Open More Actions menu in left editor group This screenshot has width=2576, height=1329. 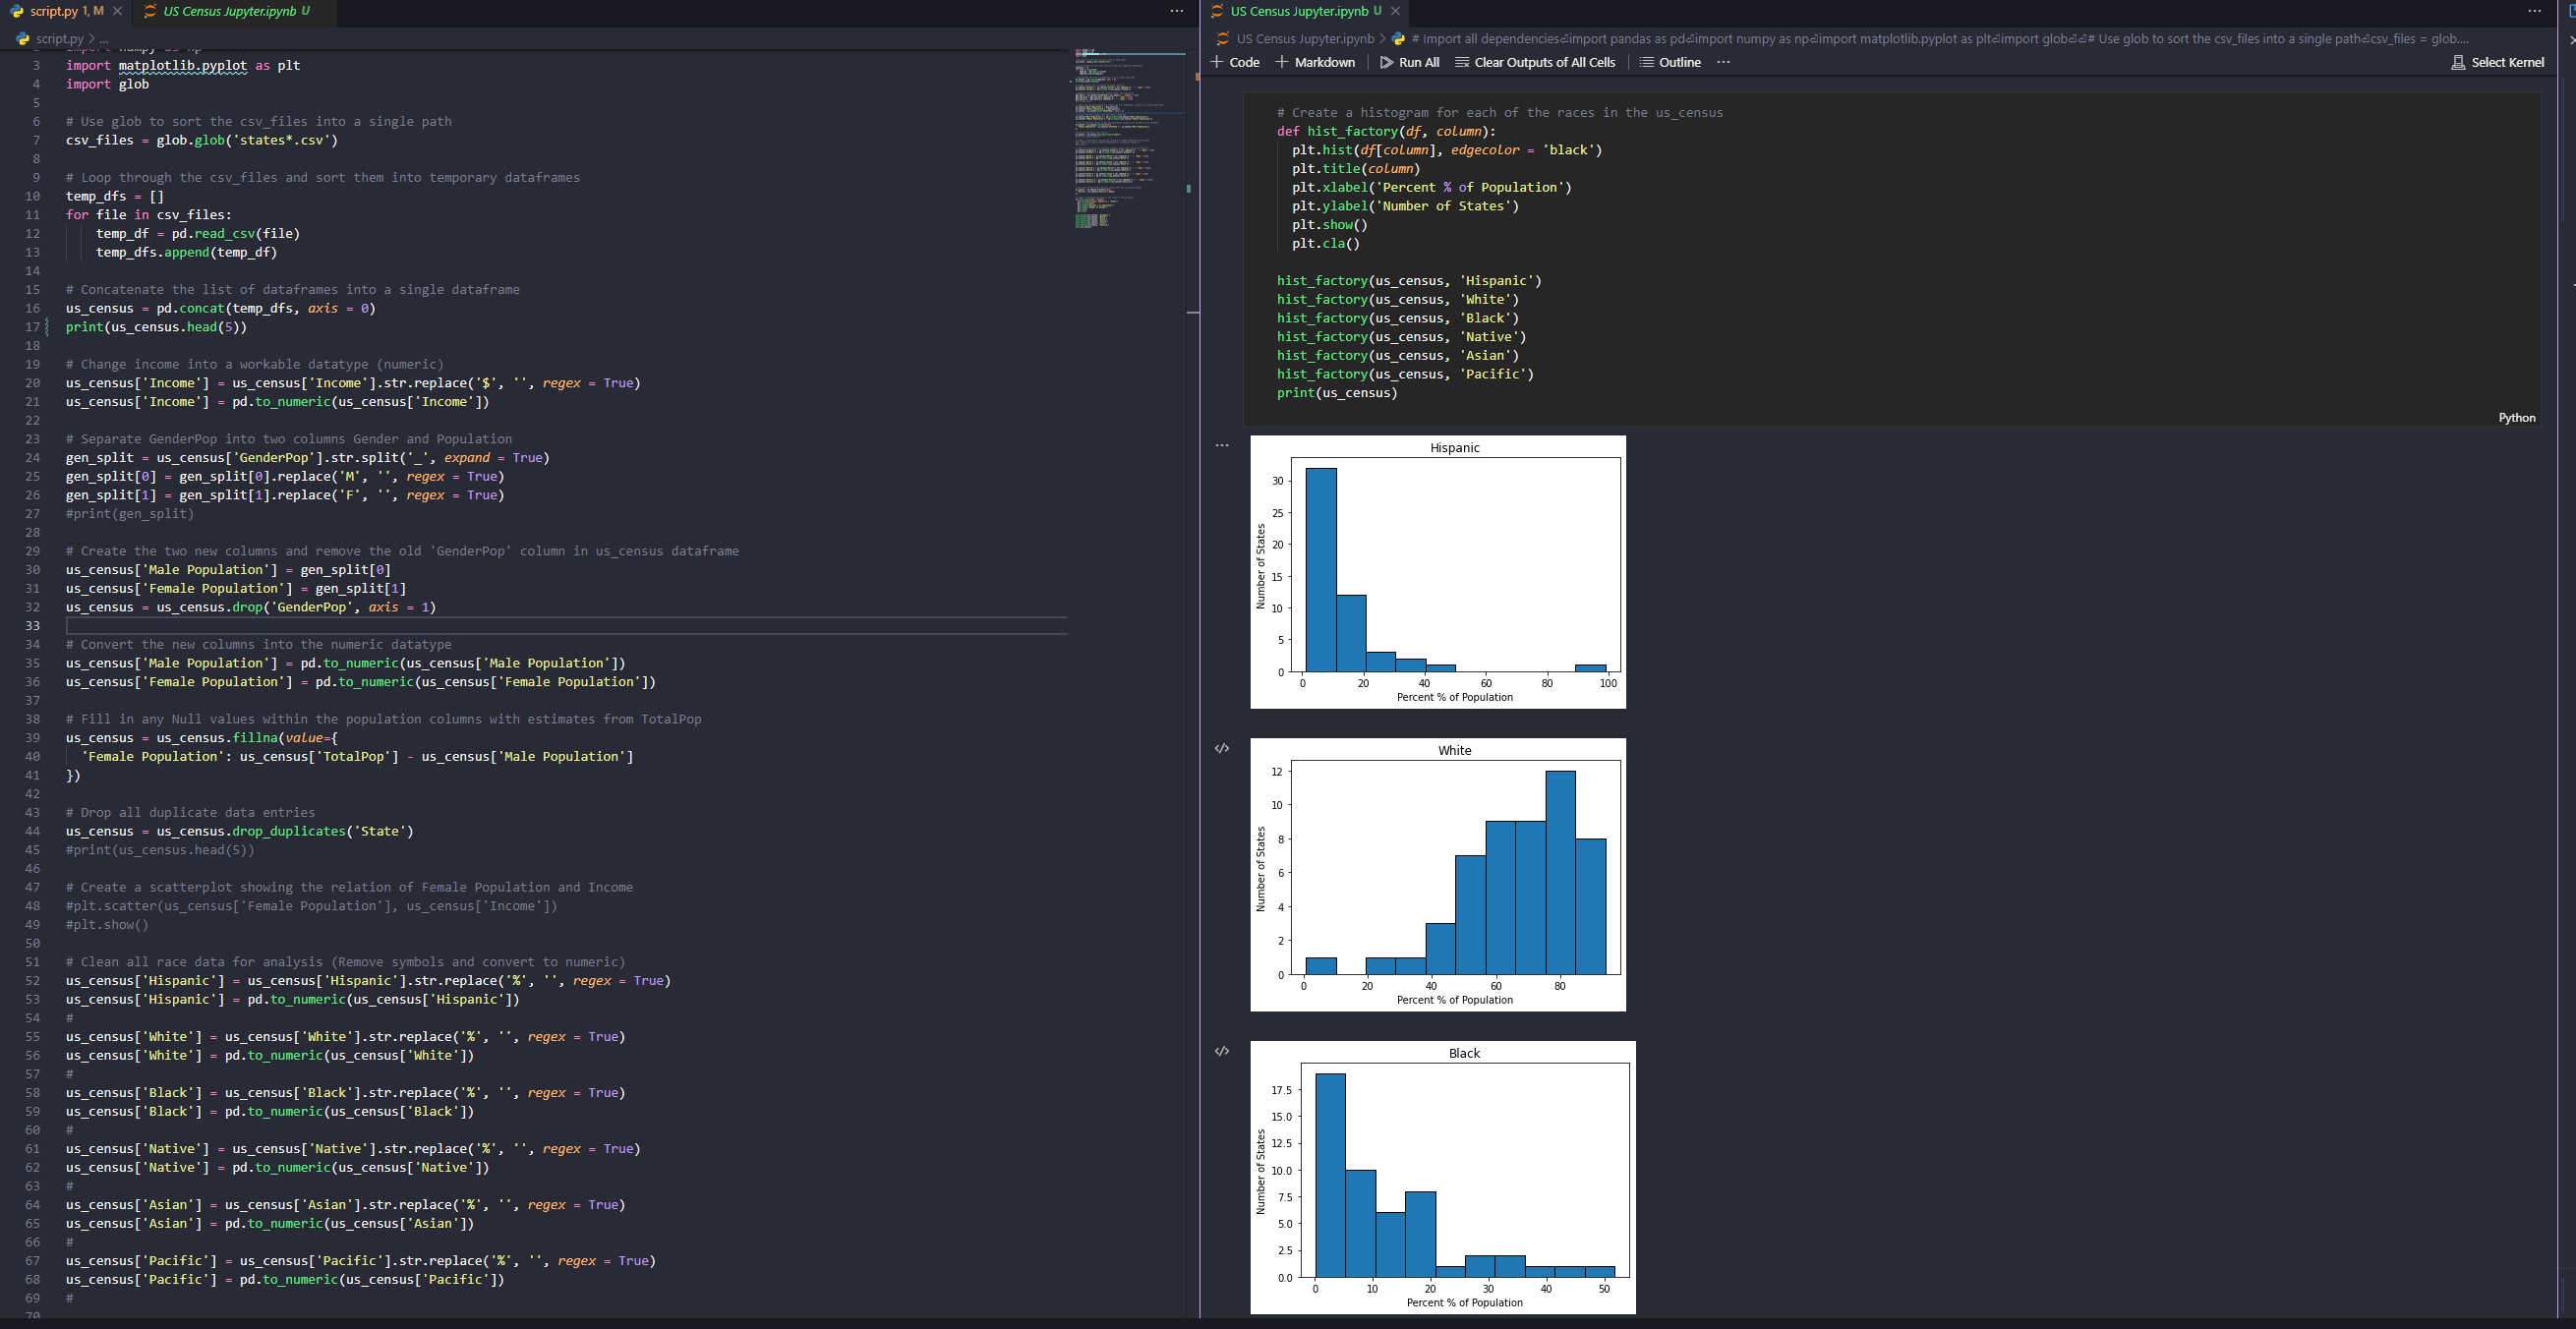pyautogui.click(x=1176, y=11)
